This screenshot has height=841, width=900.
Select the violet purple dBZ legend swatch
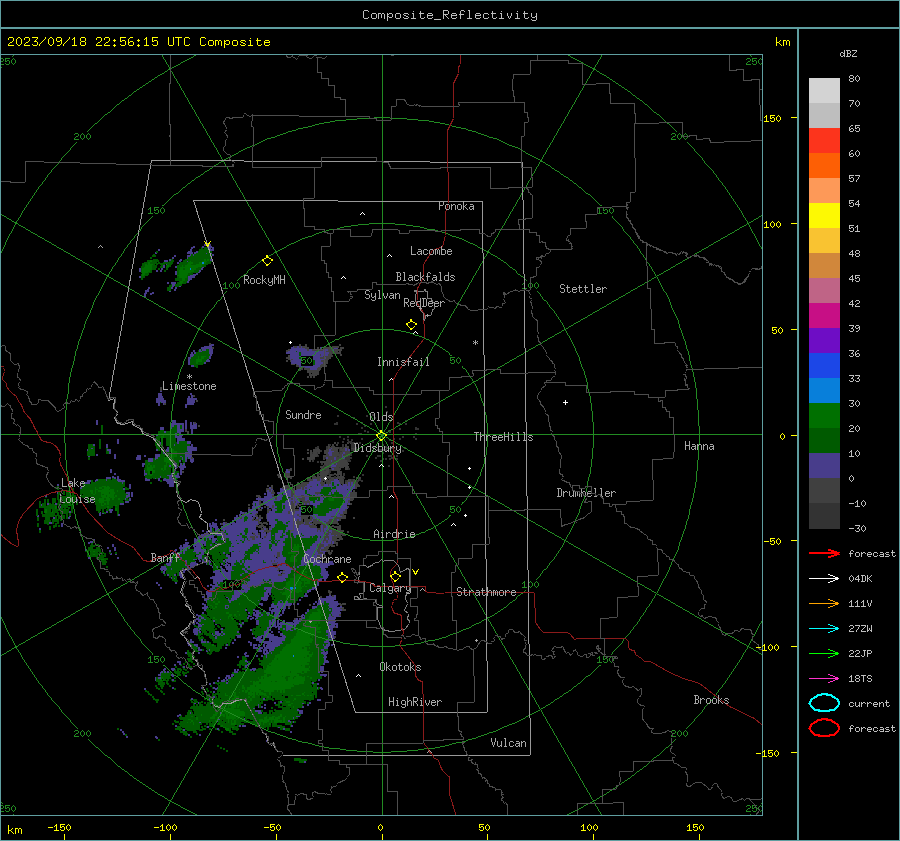point(824,340)
